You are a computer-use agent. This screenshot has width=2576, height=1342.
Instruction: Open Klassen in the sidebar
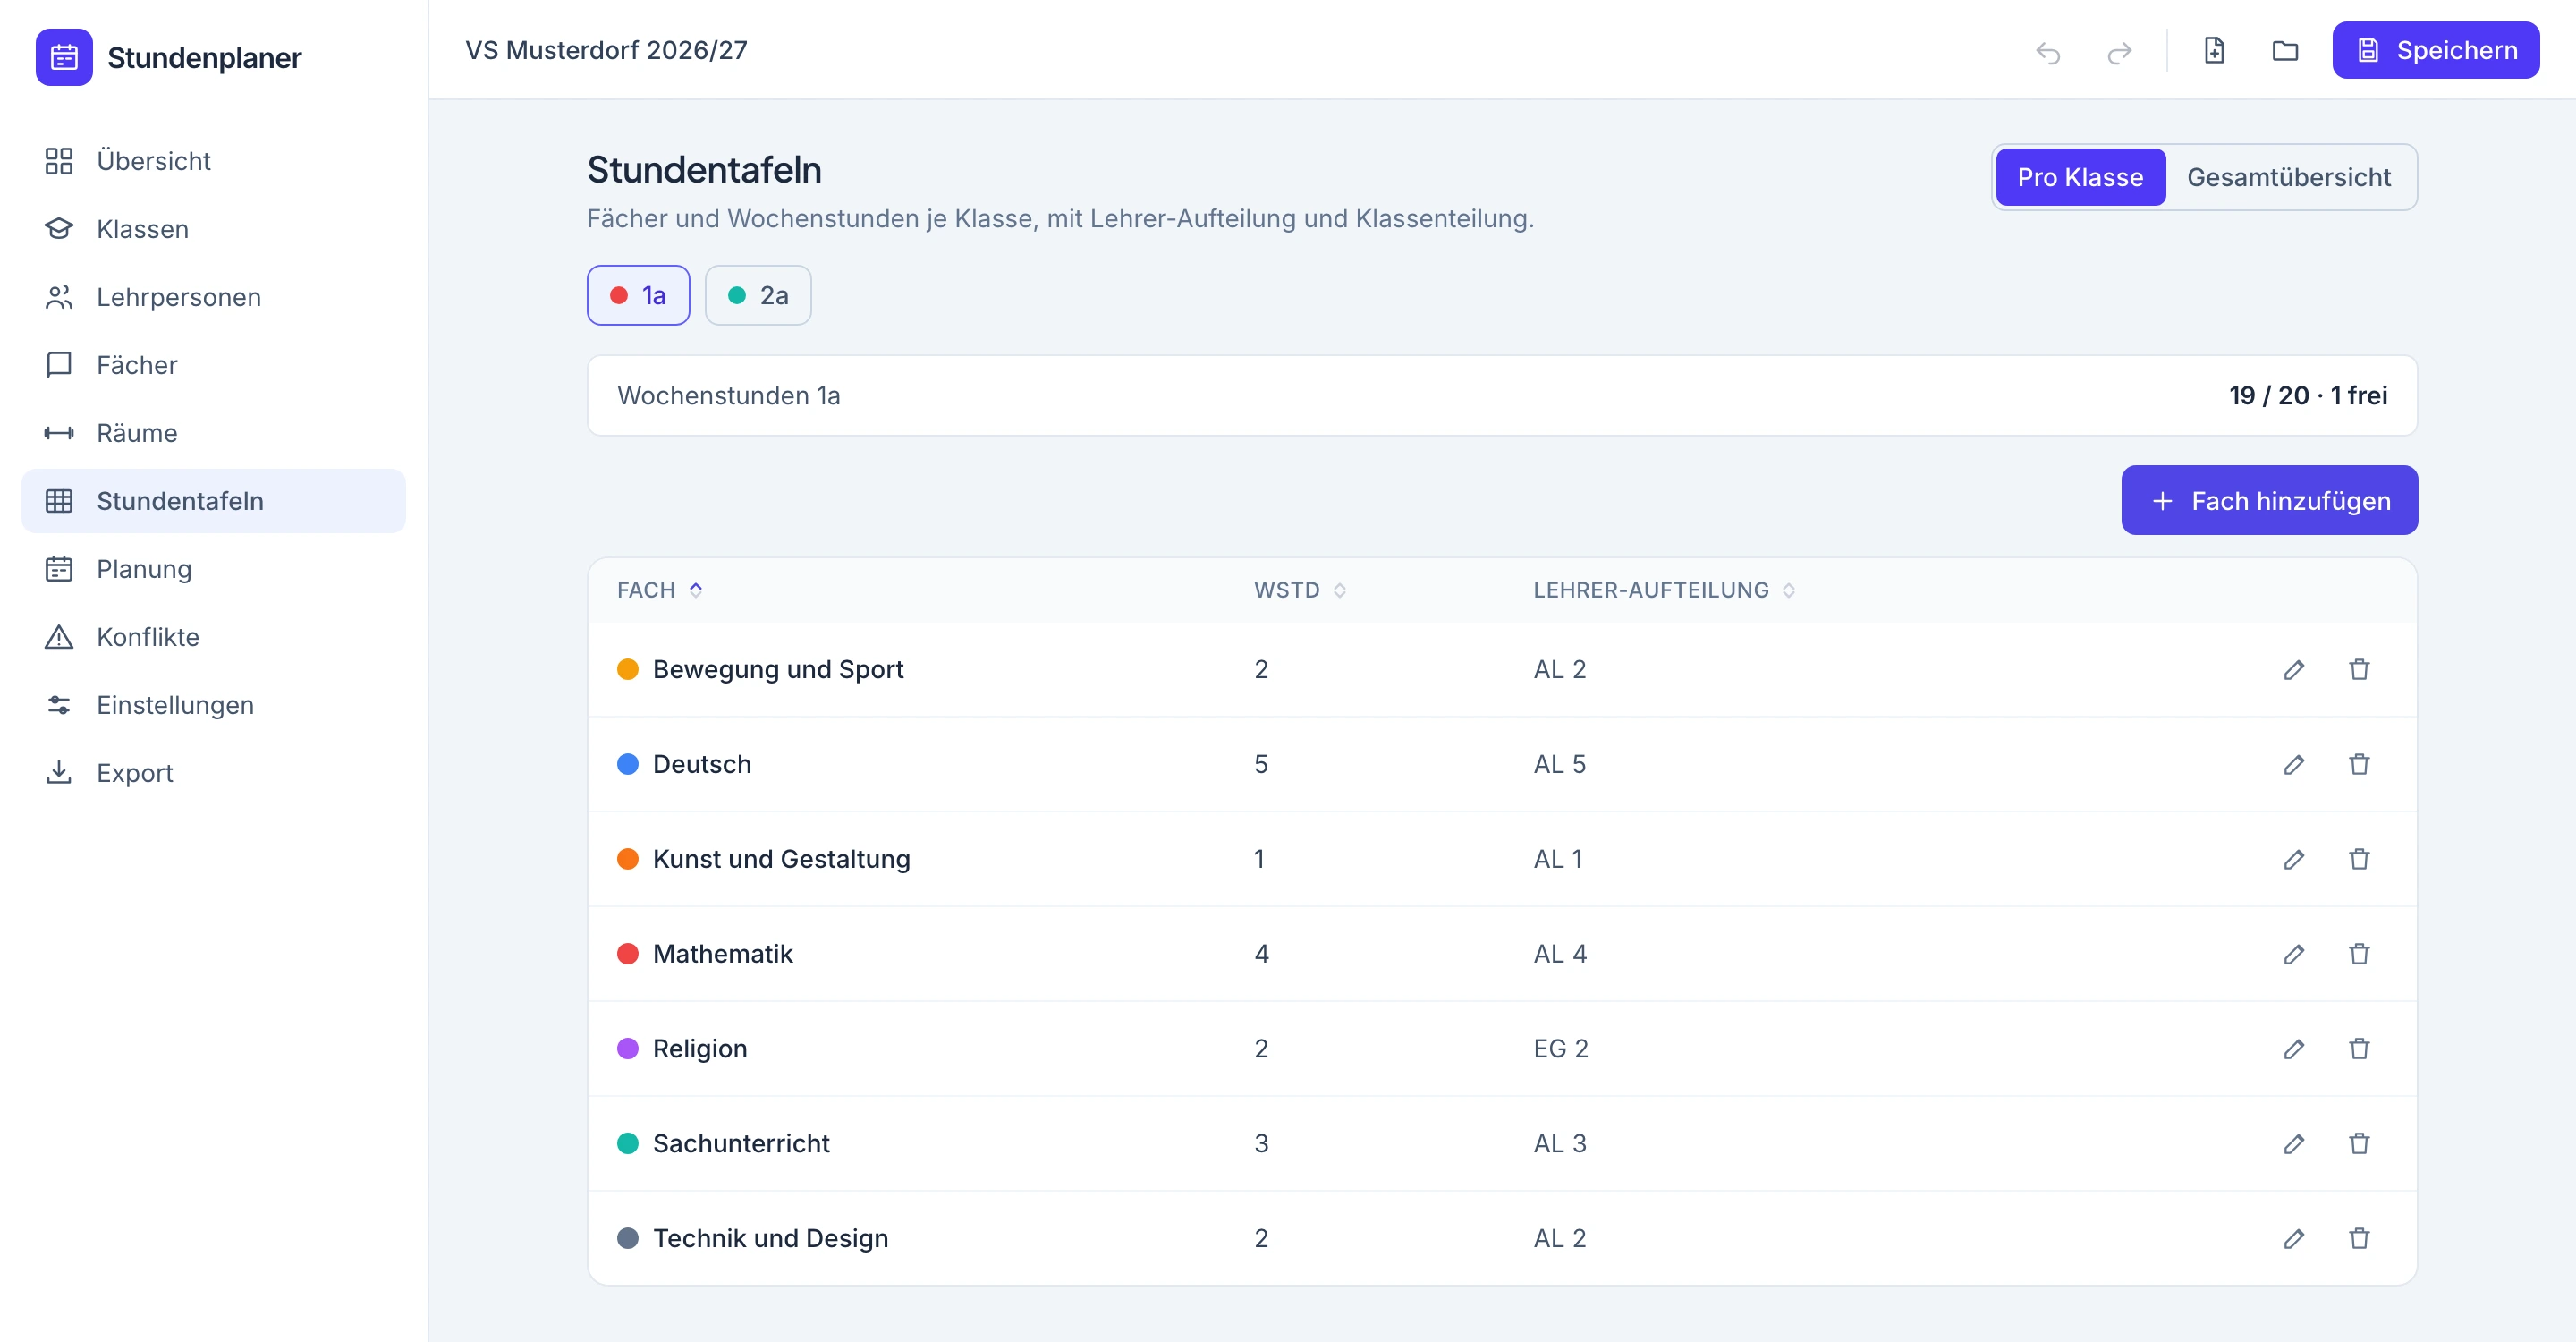pos(214,229)
